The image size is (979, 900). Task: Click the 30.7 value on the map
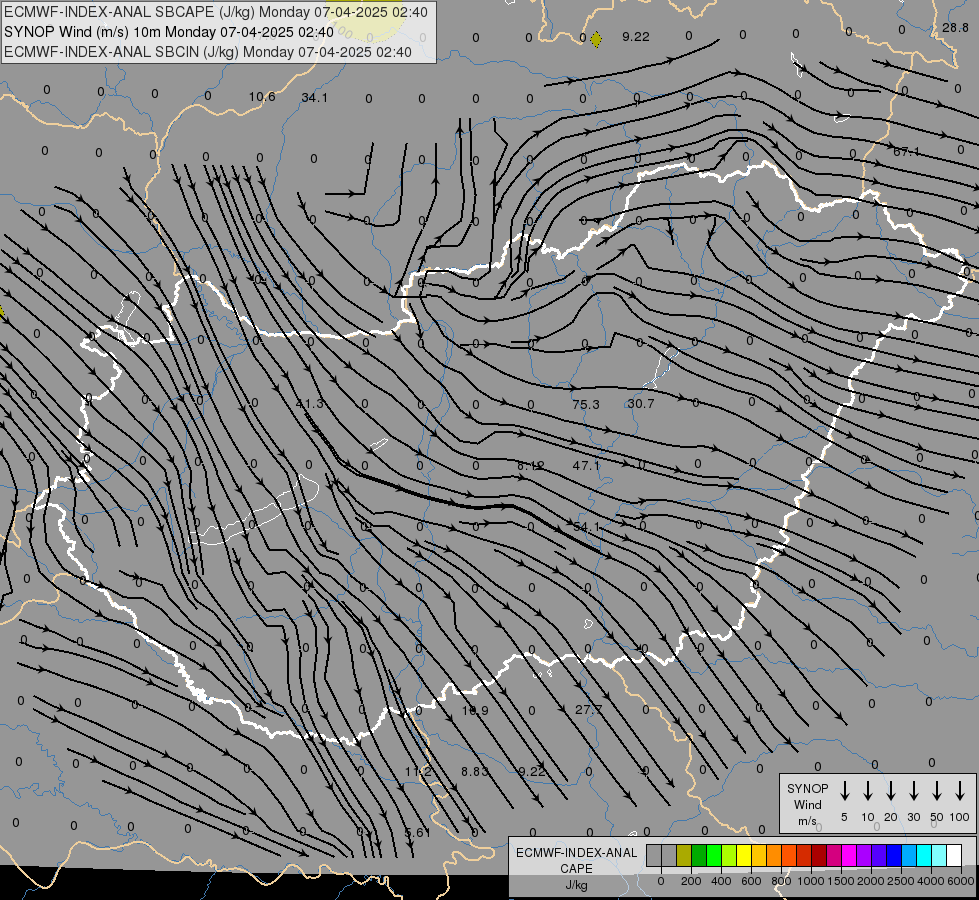(641, 404)
